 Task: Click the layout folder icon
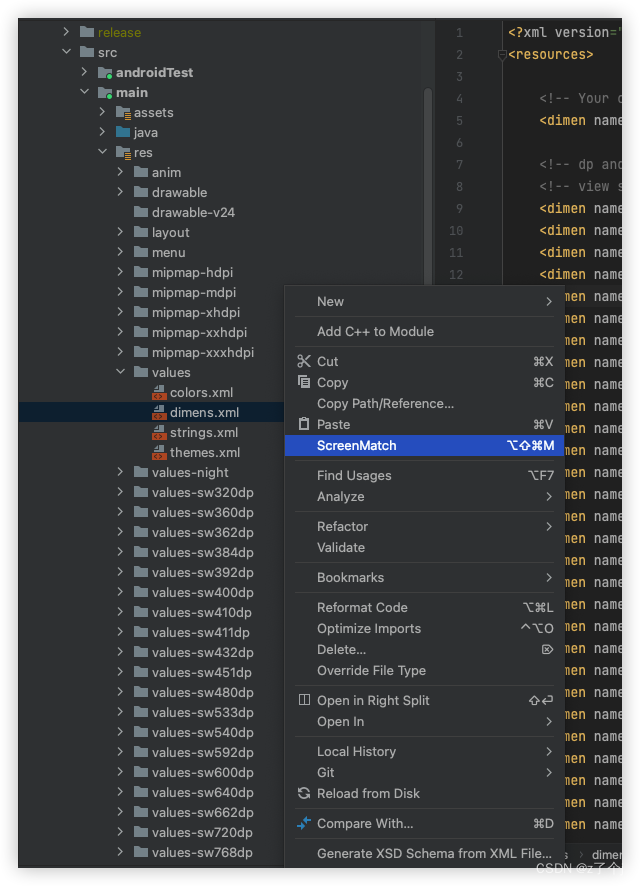point(141,232)
